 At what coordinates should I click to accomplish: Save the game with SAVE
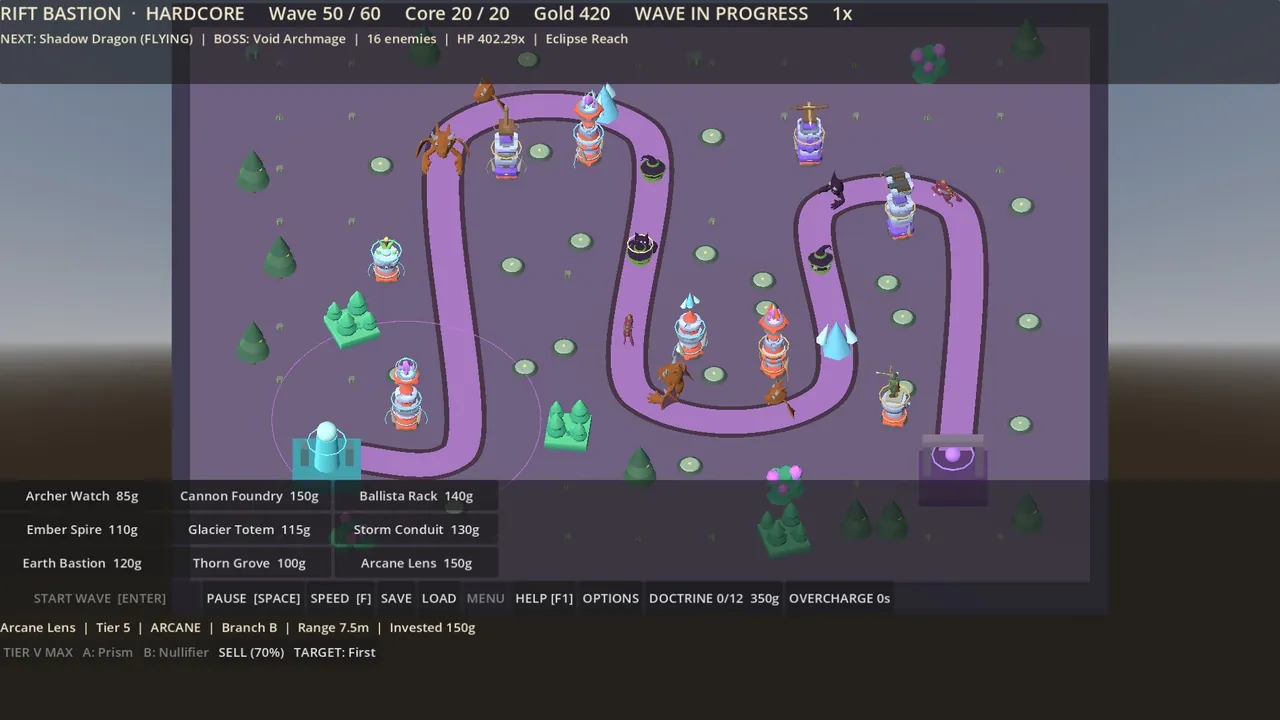396,598
